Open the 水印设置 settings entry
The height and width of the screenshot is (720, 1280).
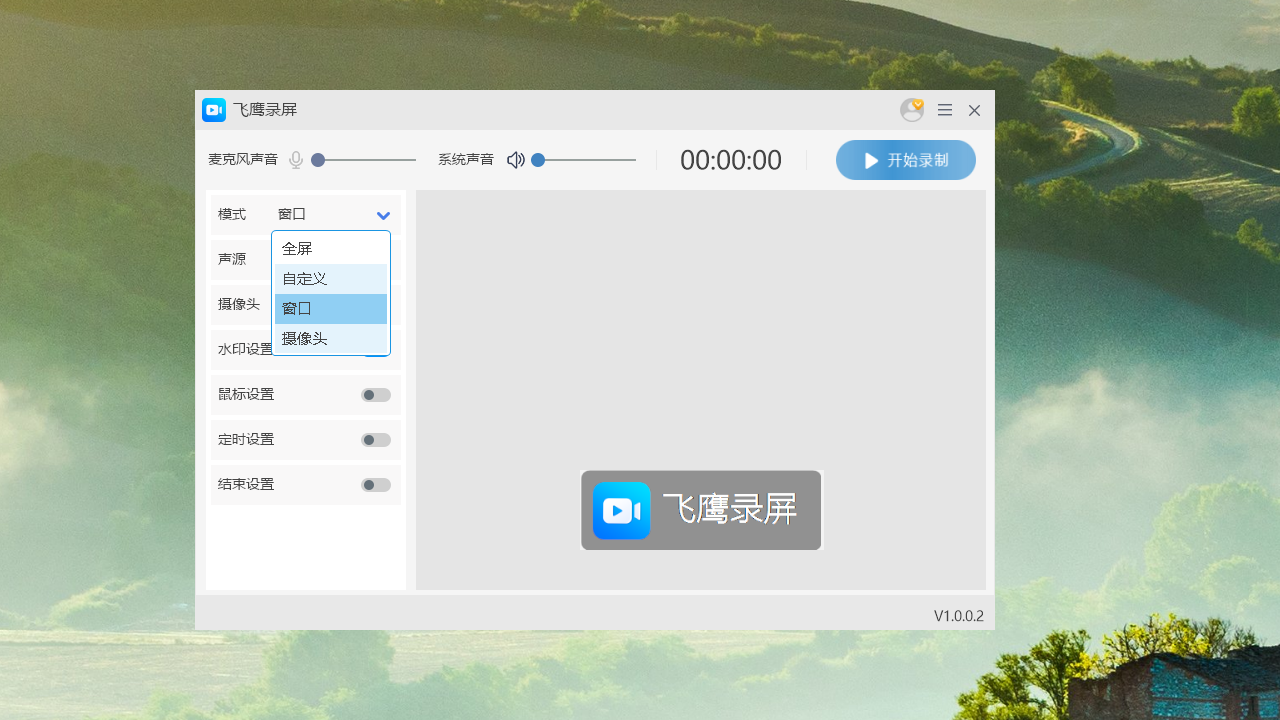click(244, 349)
